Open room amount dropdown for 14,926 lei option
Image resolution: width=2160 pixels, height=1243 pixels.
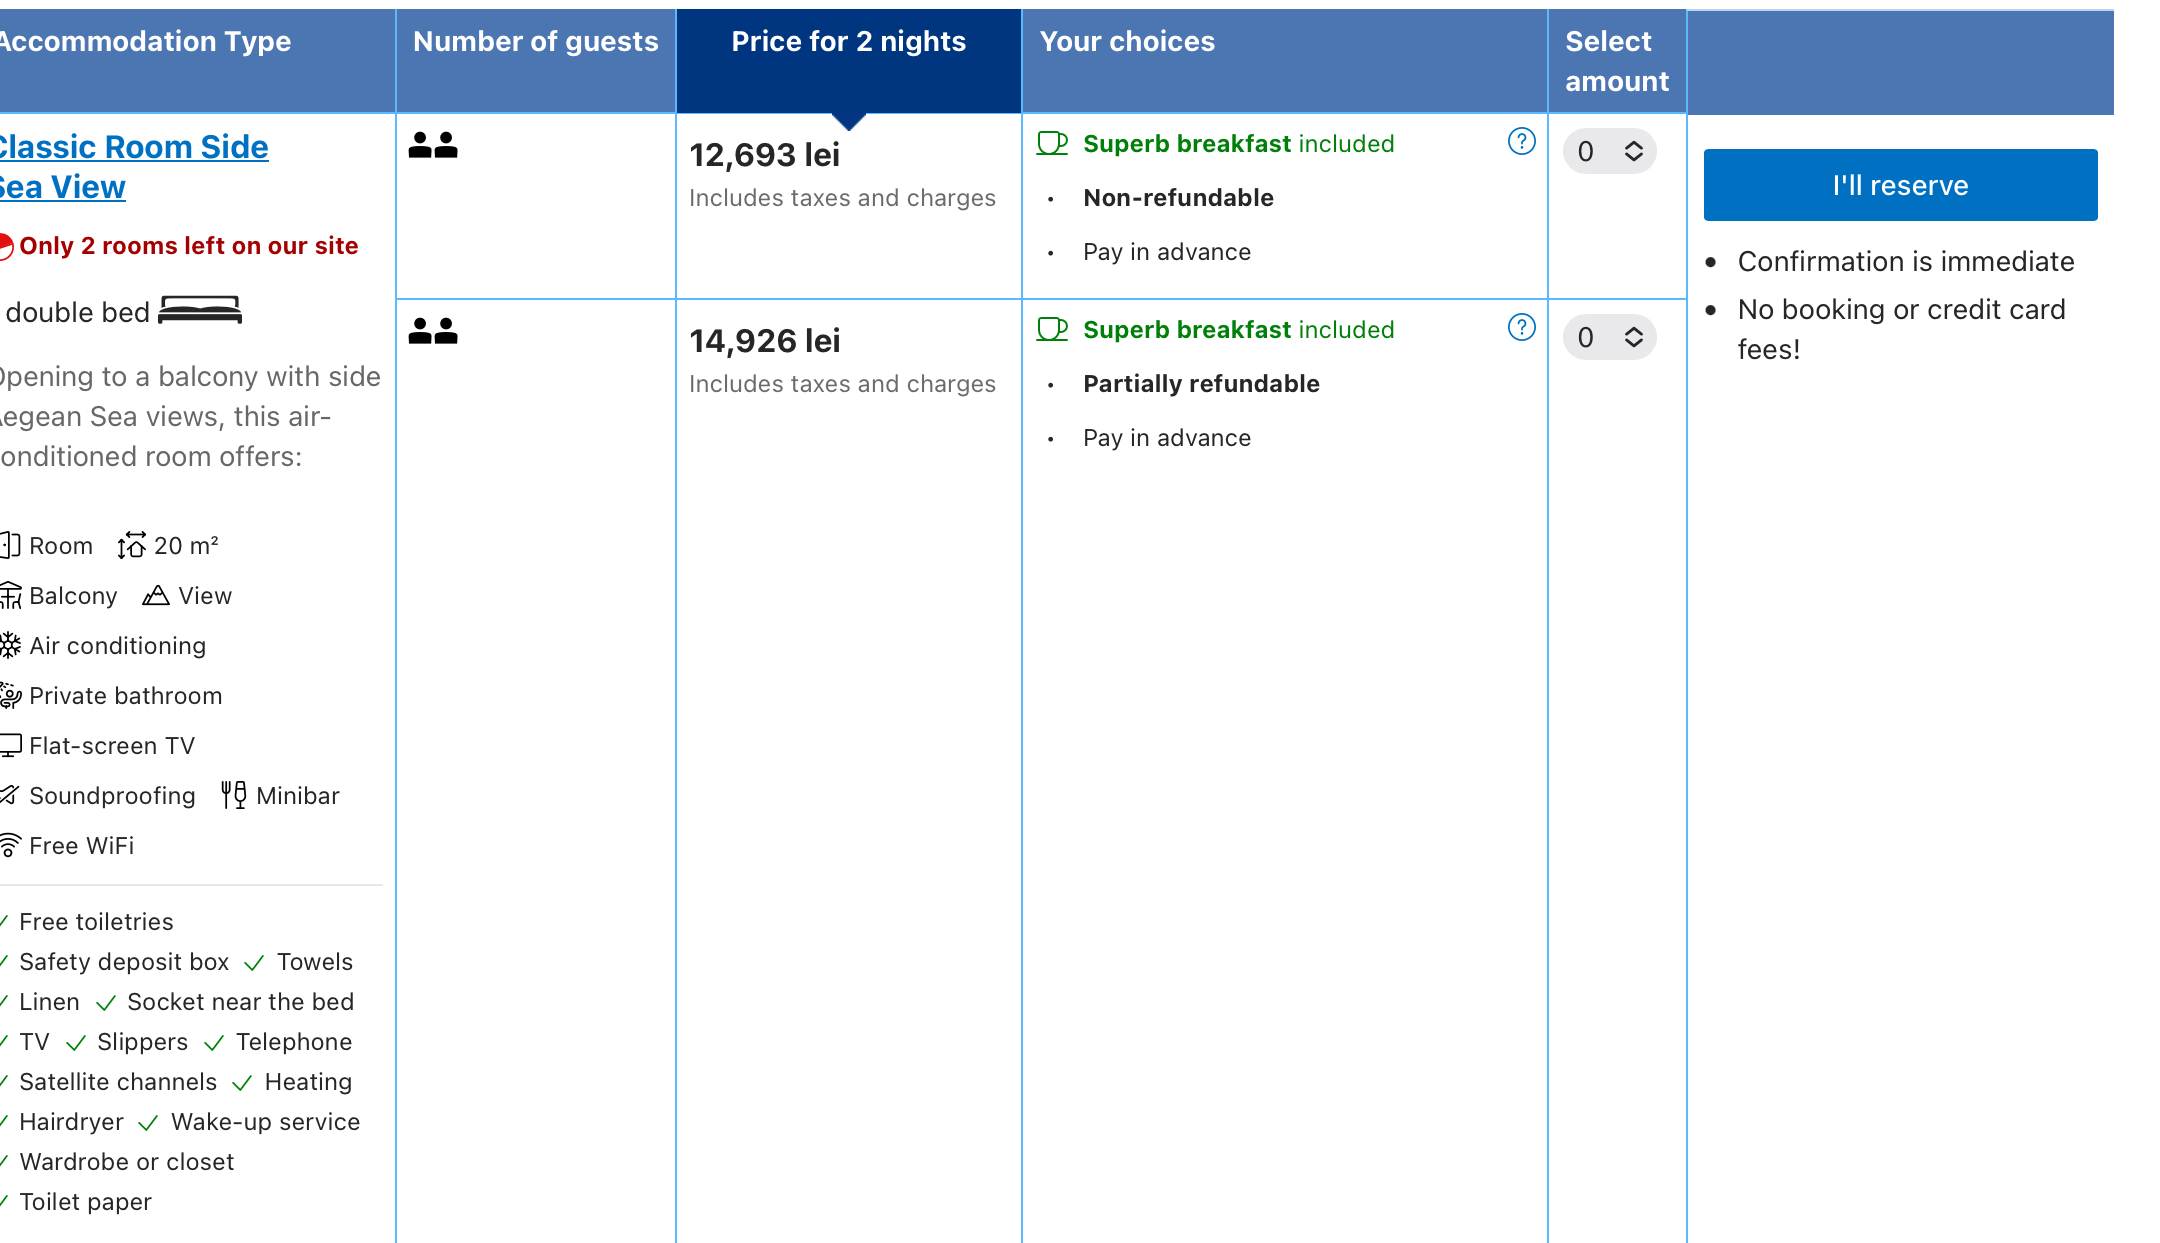1610,338
